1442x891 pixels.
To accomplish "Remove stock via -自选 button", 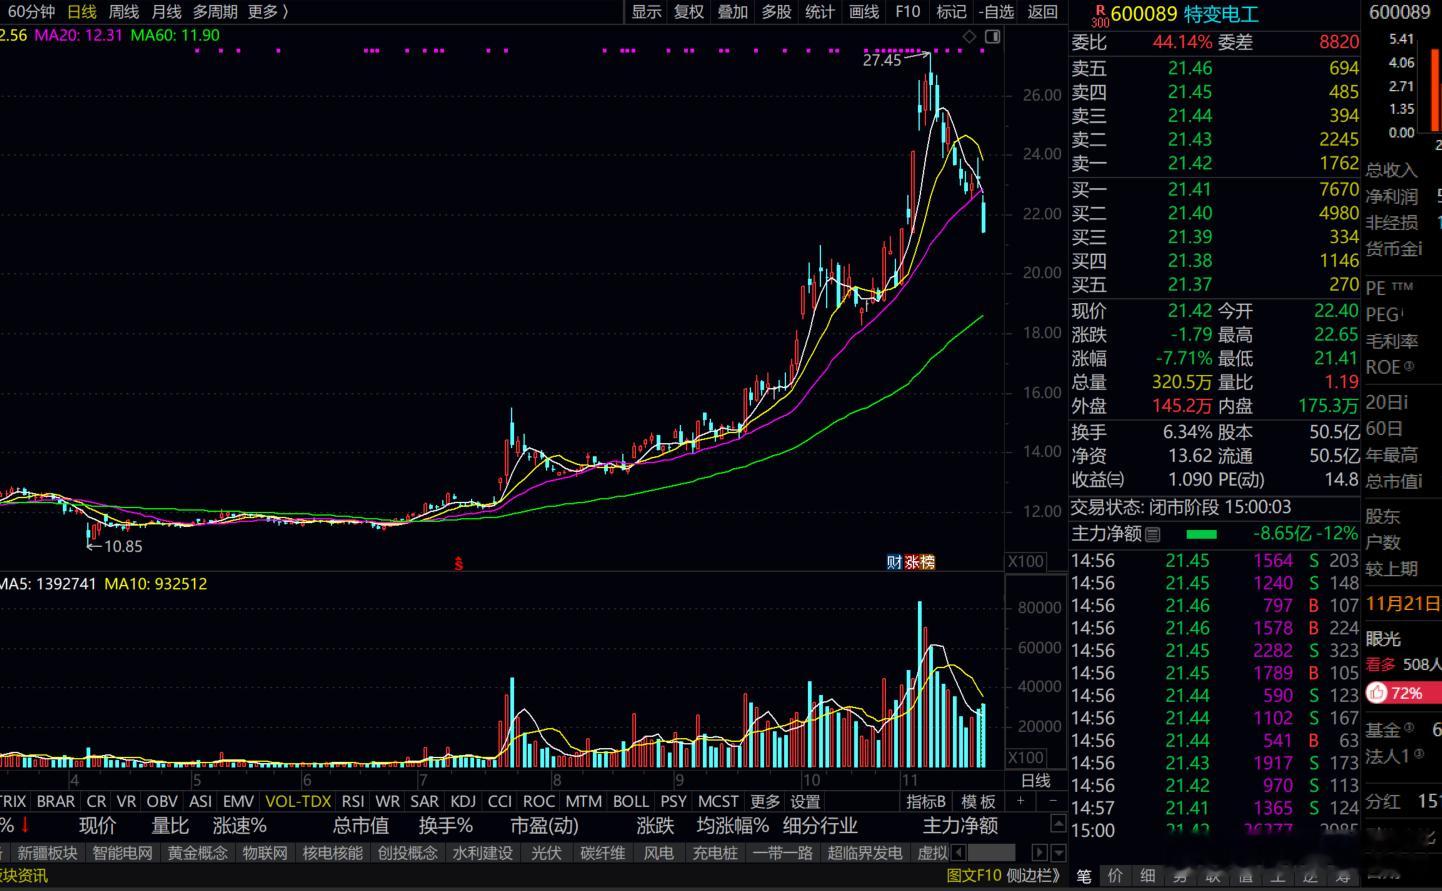I will click(996, 12).
